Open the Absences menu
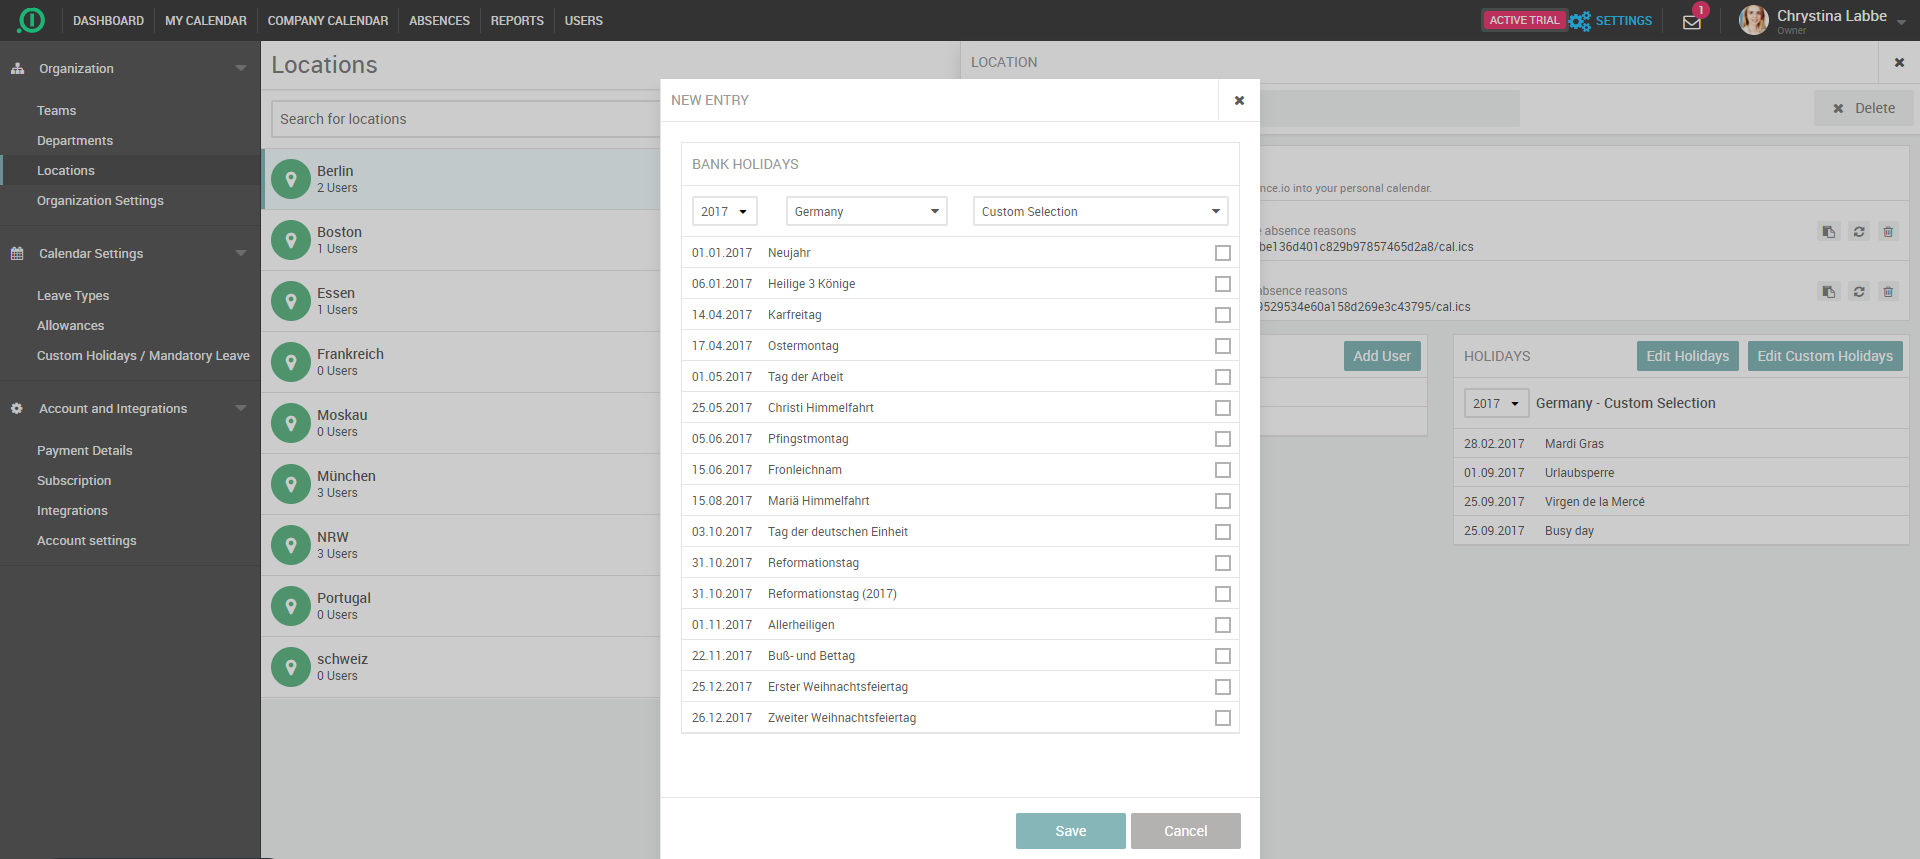Viewport: 1920px width, 859px height. 439,21
